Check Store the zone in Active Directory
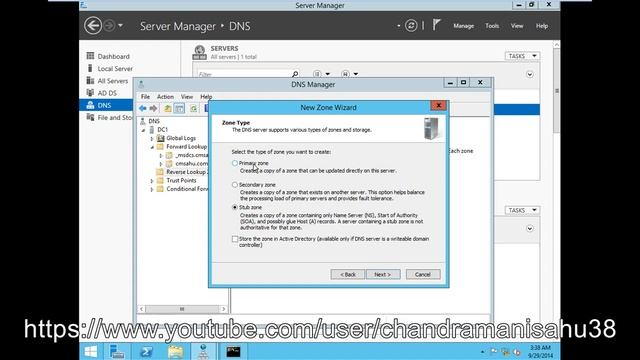Screen dimensions: 640x360 (x=235, y=239)
